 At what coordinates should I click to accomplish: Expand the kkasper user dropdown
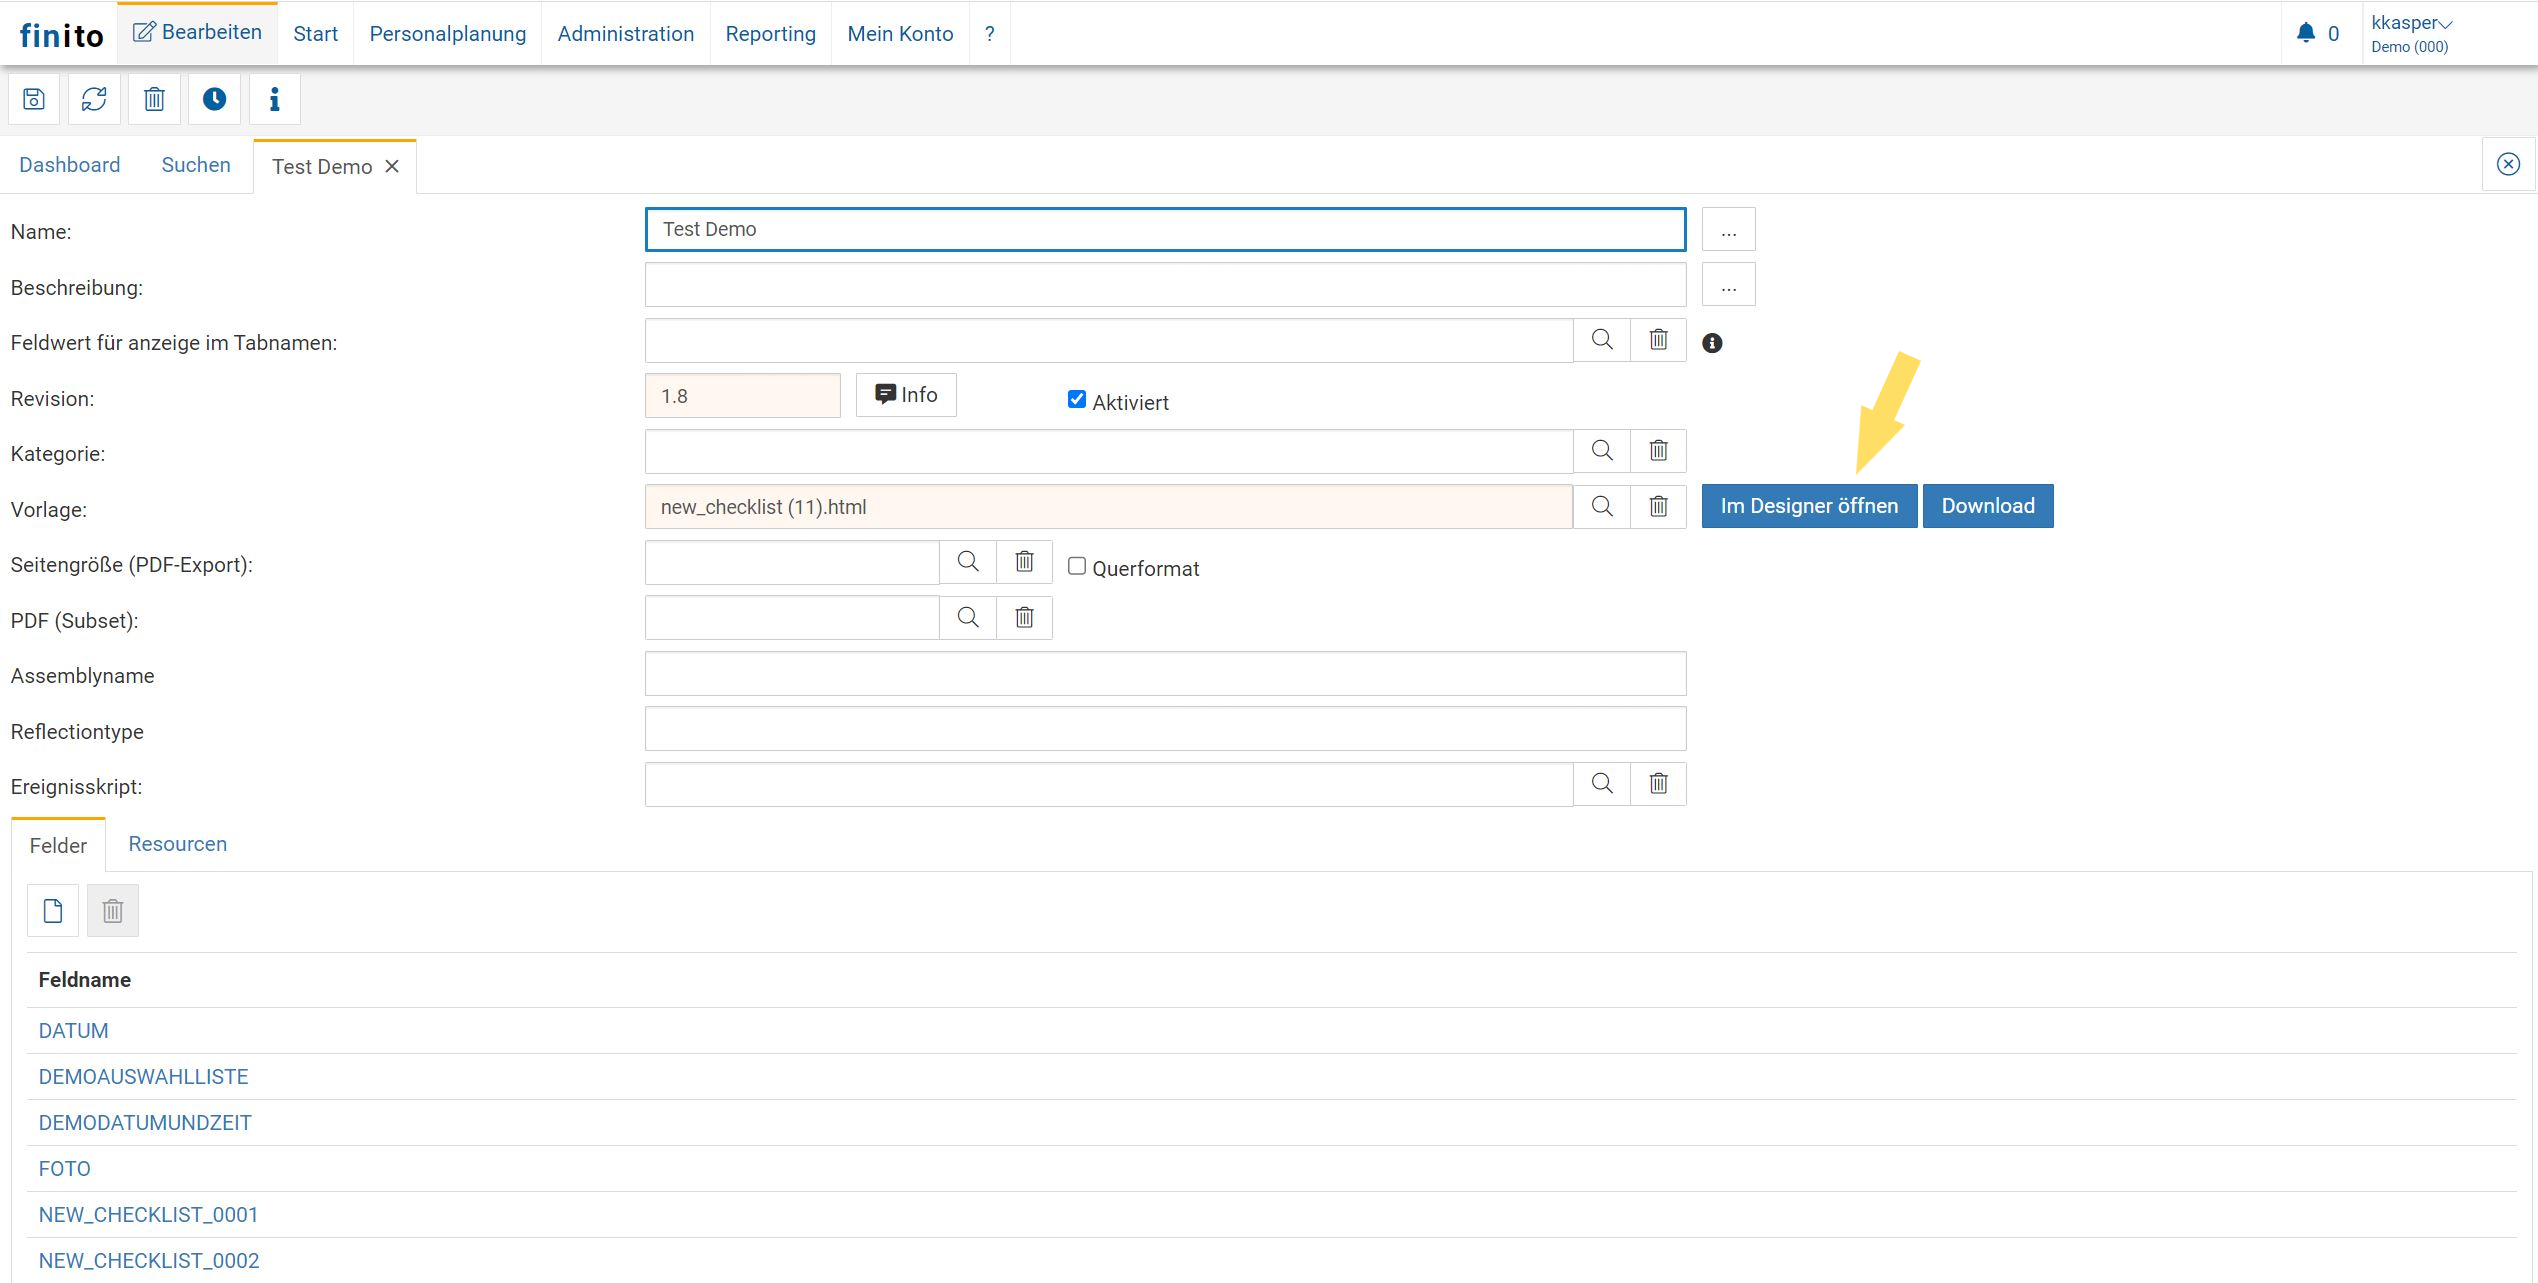(2411, 23)
